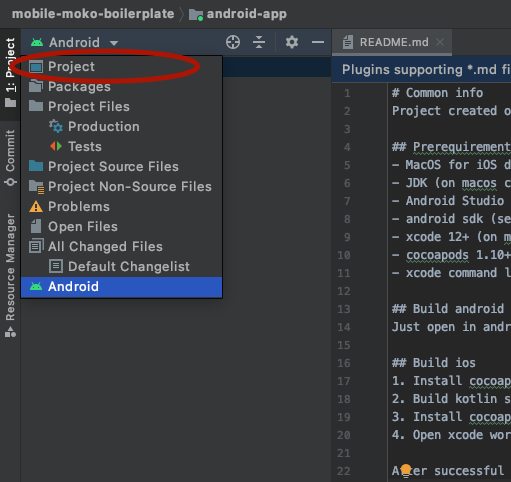
Task: Click the Project Files folder icon
Action: point(36,106)
